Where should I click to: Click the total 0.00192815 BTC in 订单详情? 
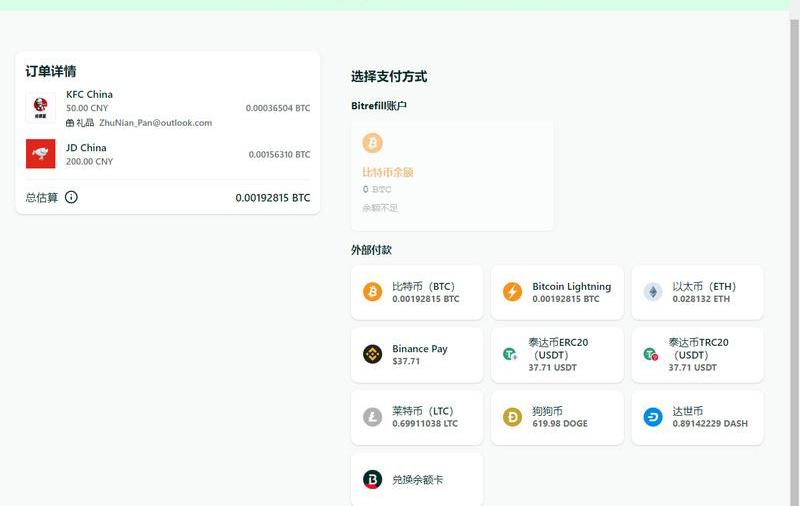(x=272, y=198)
